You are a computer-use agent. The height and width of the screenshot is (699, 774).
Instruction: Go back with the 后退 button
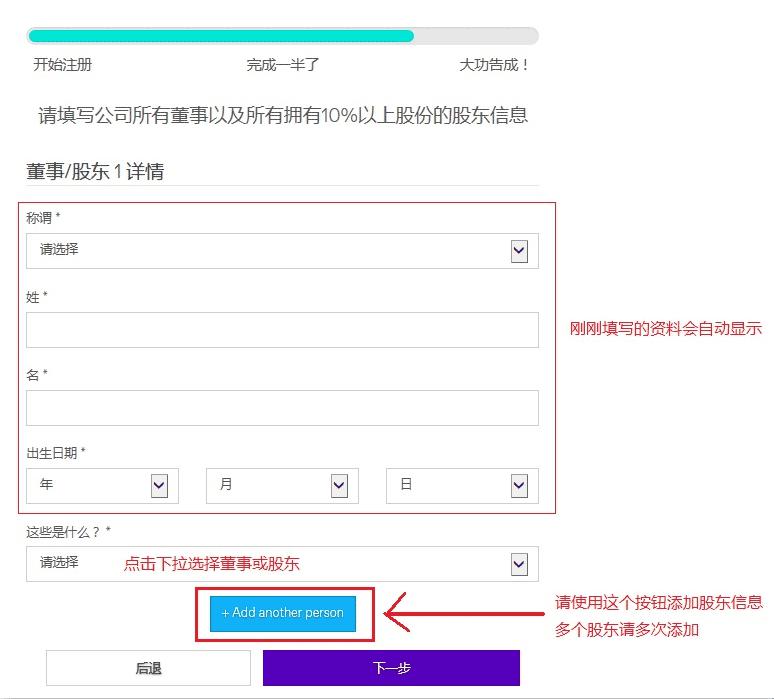pos(148,668)
